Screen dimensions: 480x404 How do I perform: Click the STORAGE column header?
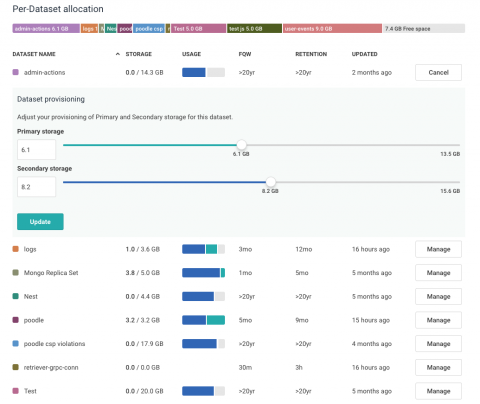pos(139,54)
